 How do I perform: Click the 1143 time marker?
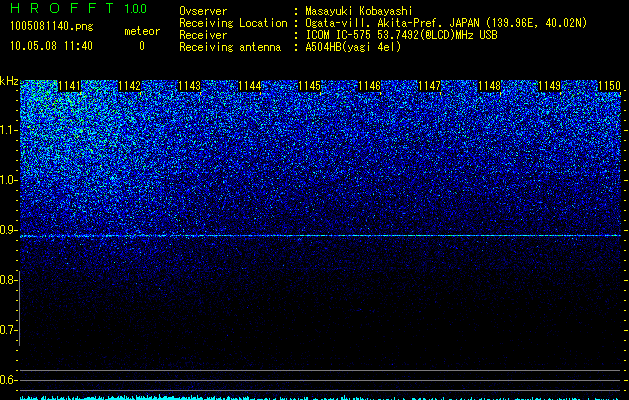(189, 86)
